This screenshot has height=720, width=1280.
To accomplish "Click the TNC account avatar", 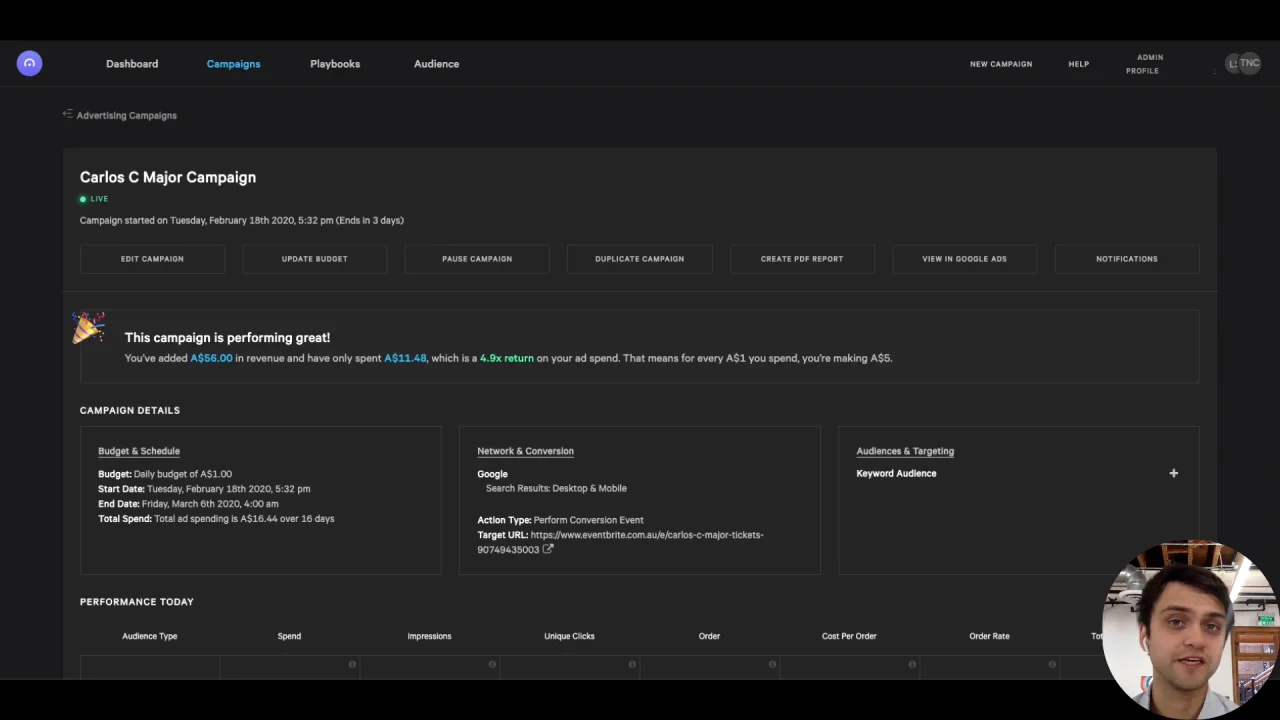I will 1248,64.
